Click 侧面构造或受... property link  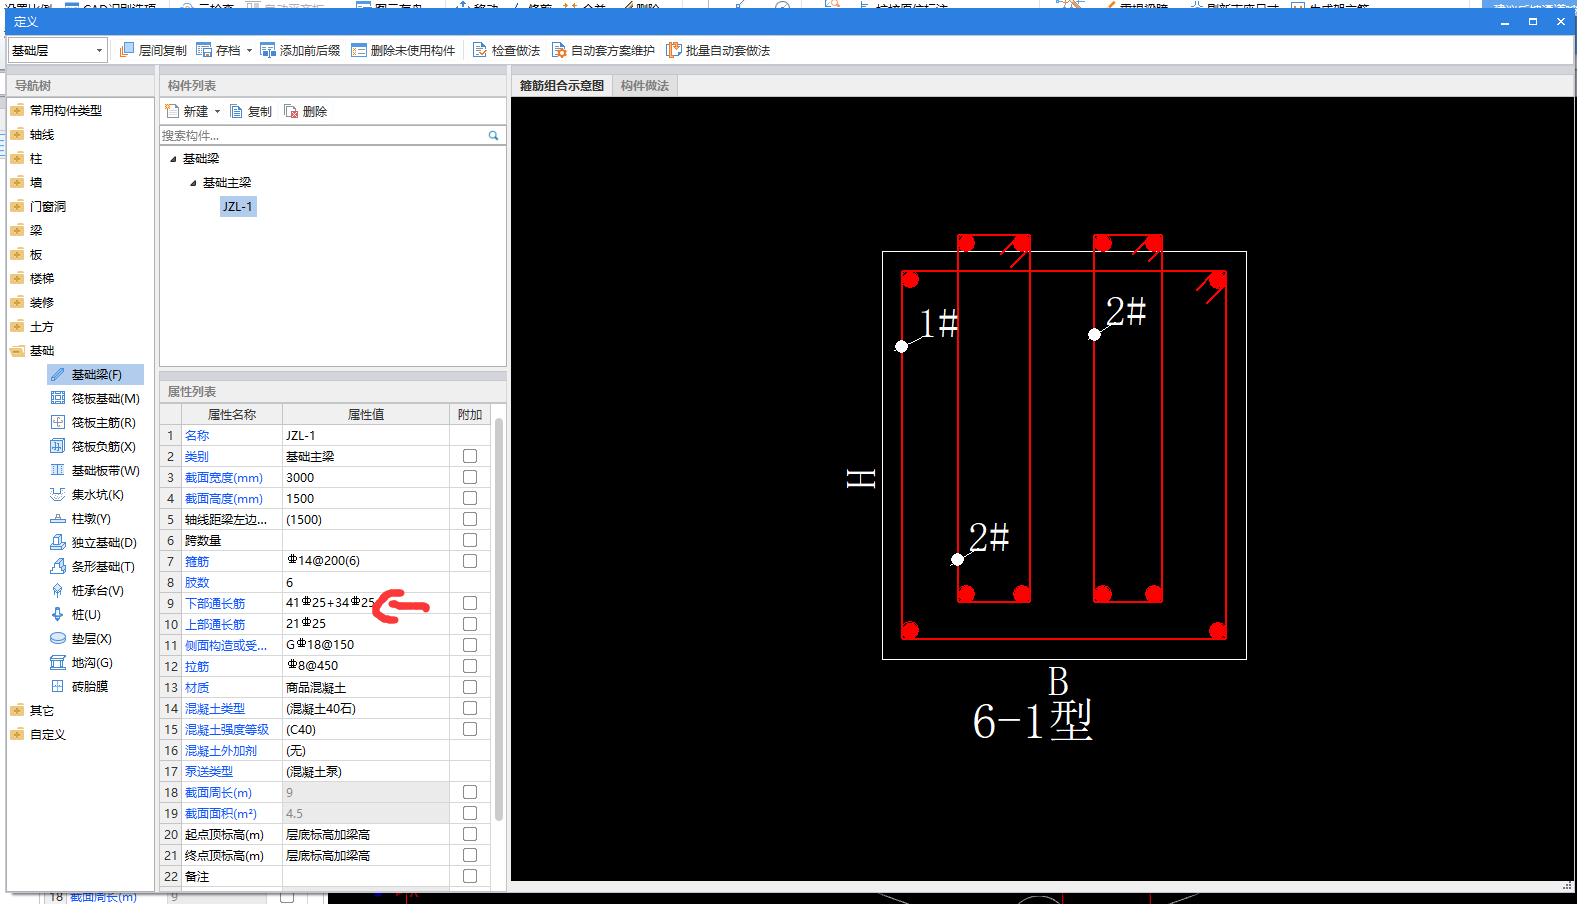click(x=226, y=646)
